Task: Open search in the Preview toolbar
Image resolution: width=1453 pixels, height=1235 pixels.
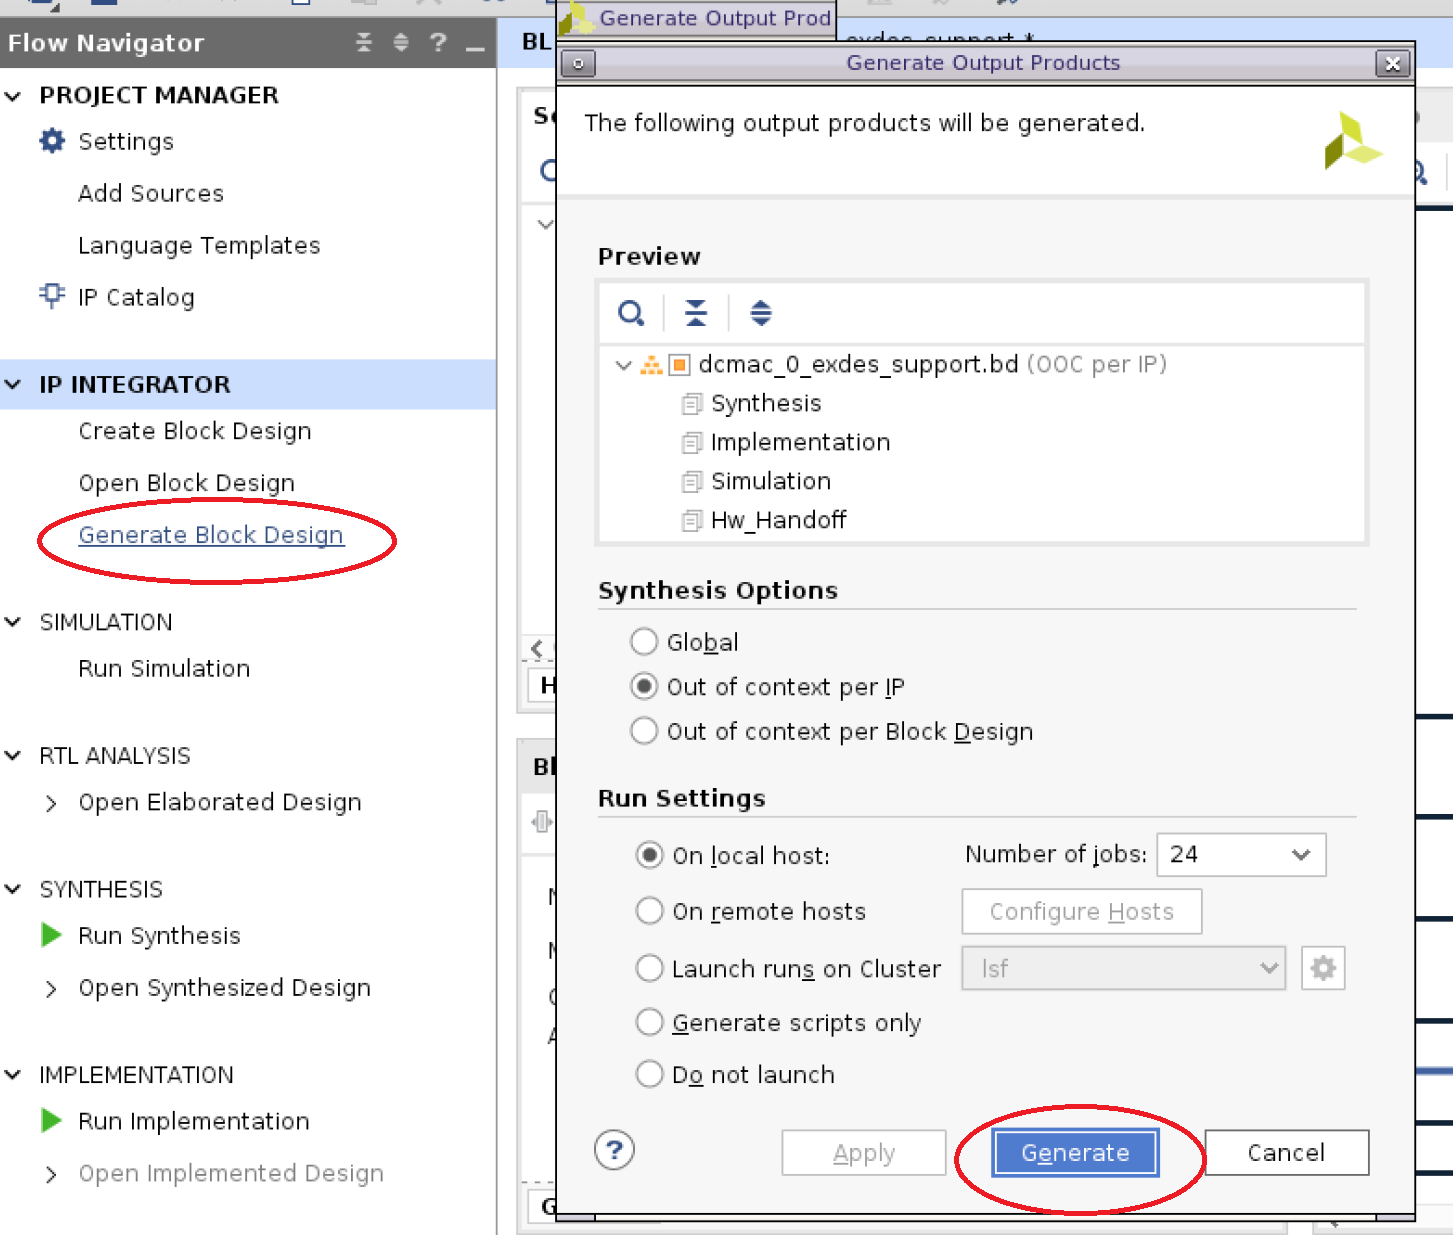Action: tap(631, 313)
